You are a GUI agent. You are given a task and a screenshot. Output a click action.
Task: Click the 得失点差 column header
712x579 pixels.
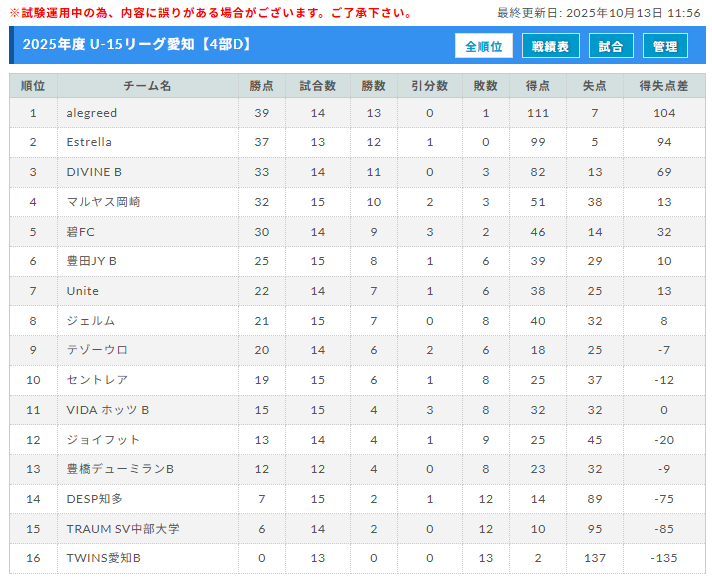[x=664, y=86]
